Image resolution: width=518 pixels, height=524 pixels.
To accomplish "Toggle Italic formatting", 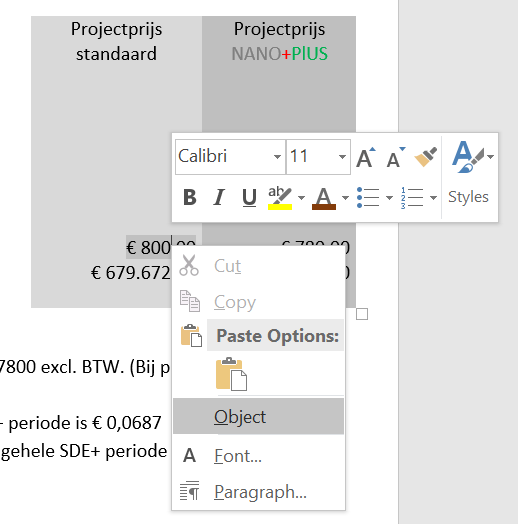I will click(219, 197).
